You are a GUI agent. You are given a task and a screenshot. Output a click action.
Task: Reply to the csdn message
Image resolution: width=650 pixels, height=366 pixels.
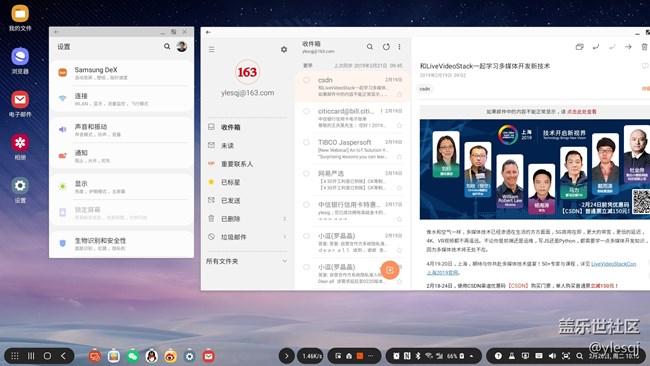tap(596, 47)
